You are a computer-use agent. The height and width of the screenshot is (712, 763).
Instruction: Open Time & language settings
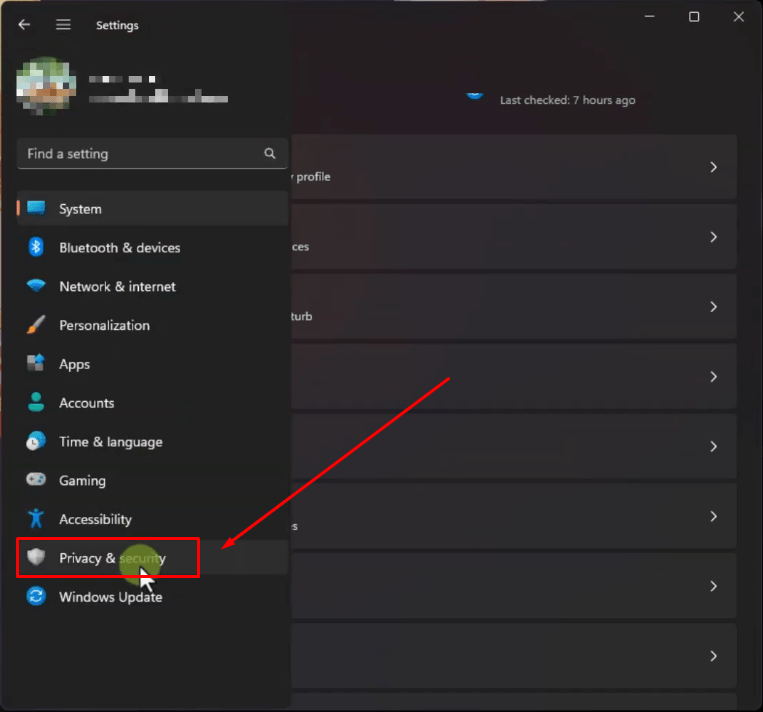(x=153, y=442)
